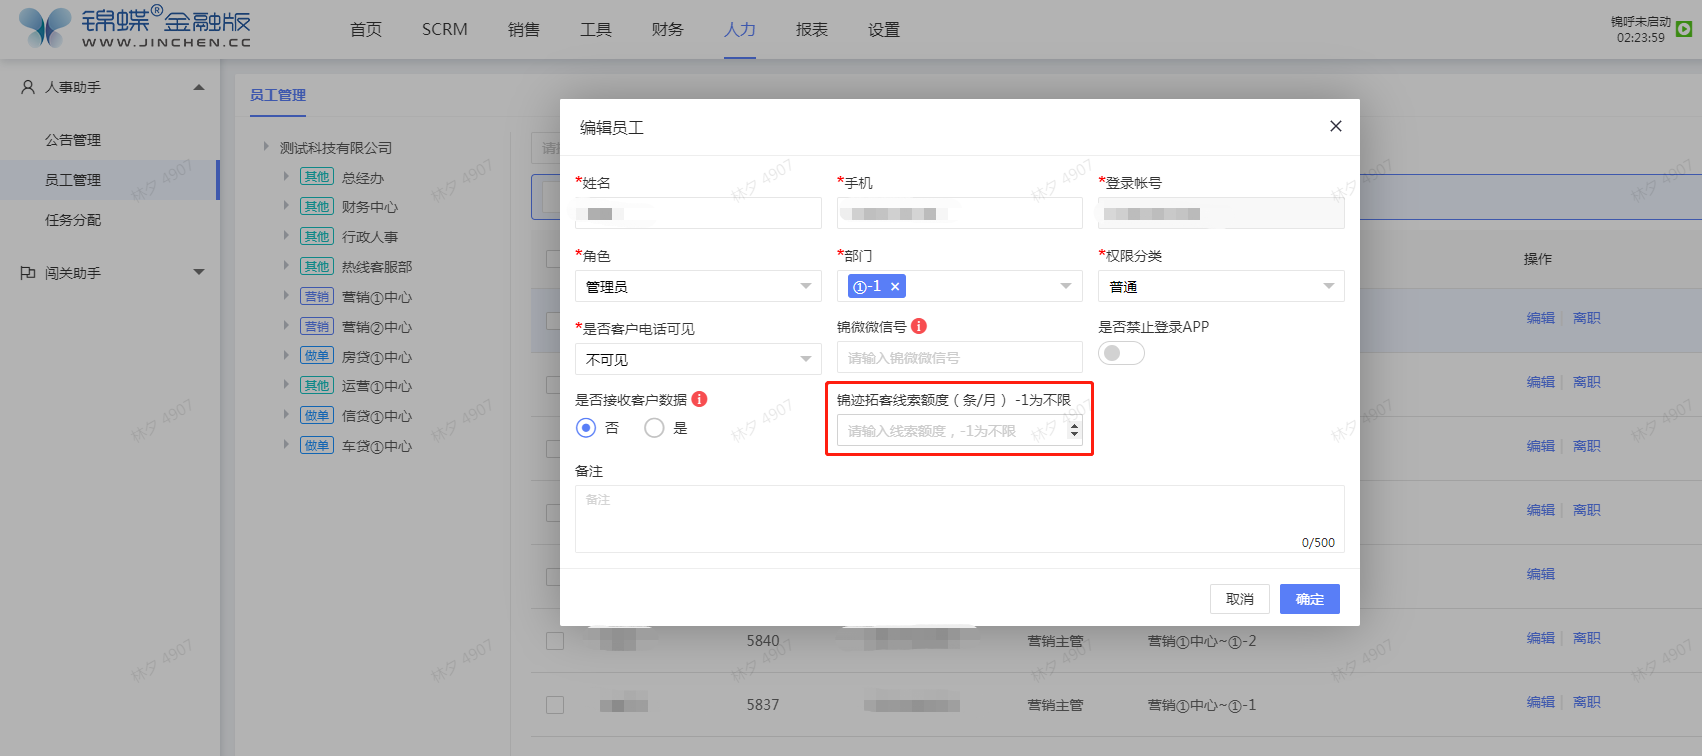The image size is (1702, 756).
Task: Click the 备注 text area
Action: [x=960, y=519]
